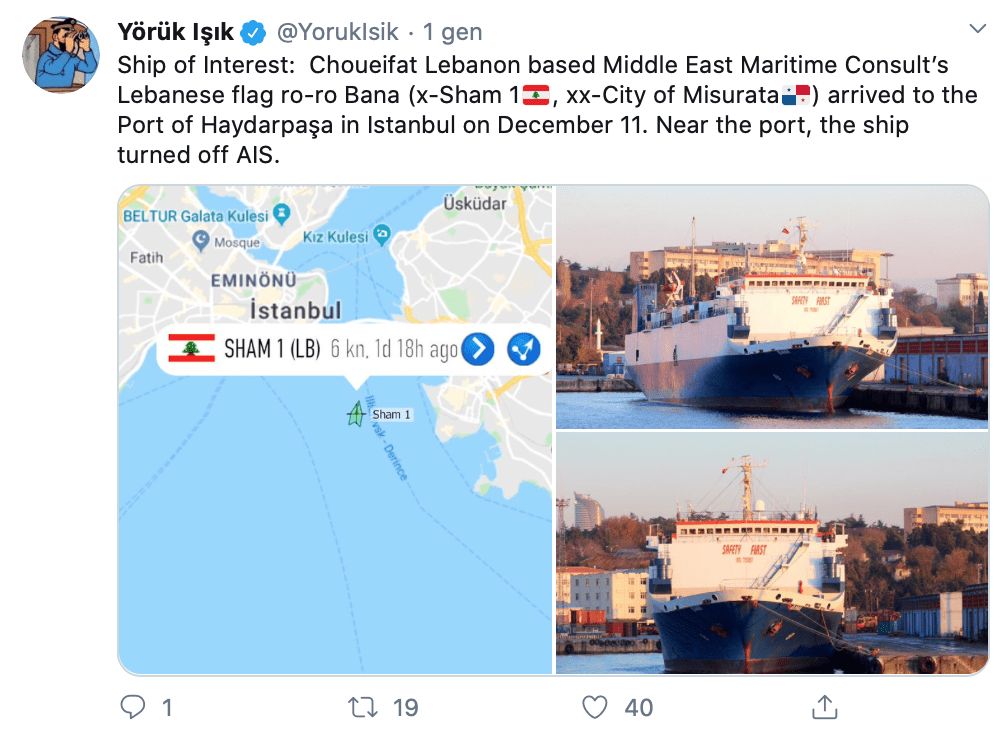1008x744 pixels.
Task: Reply to the tweet
Action: [x=133, y=708]
